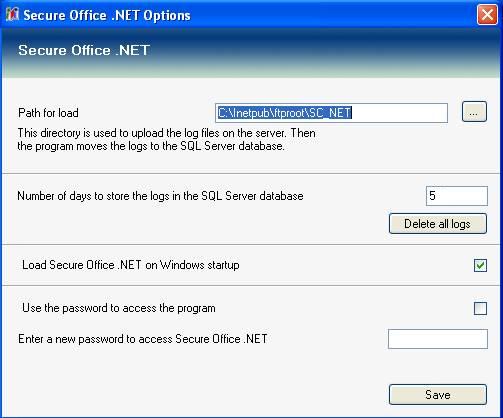503x418 pixels.
Task: Click the Delete all logs button
Action: click(x=438, y=224)
